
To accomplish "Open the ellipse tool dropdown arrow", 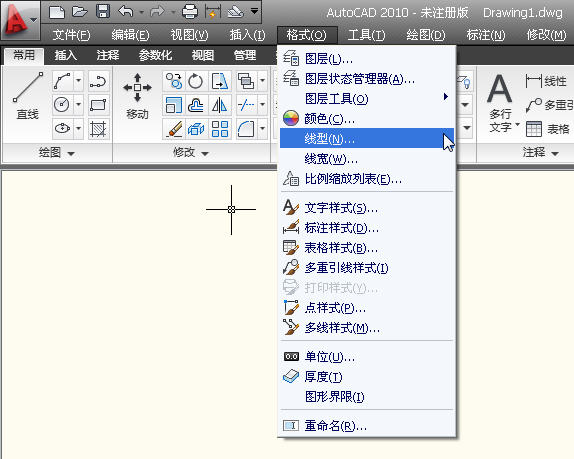I will click(78, 128).
